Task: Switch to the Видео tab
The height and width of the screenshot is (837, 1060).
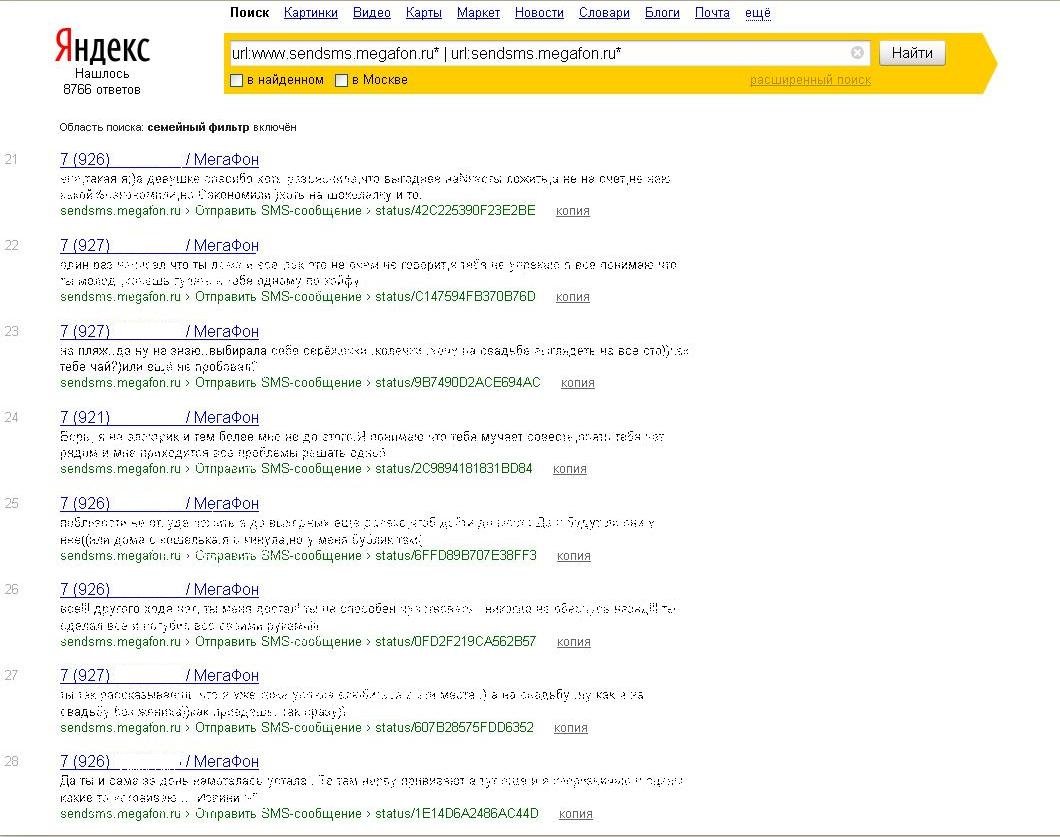Action: (x=372, y=13)
